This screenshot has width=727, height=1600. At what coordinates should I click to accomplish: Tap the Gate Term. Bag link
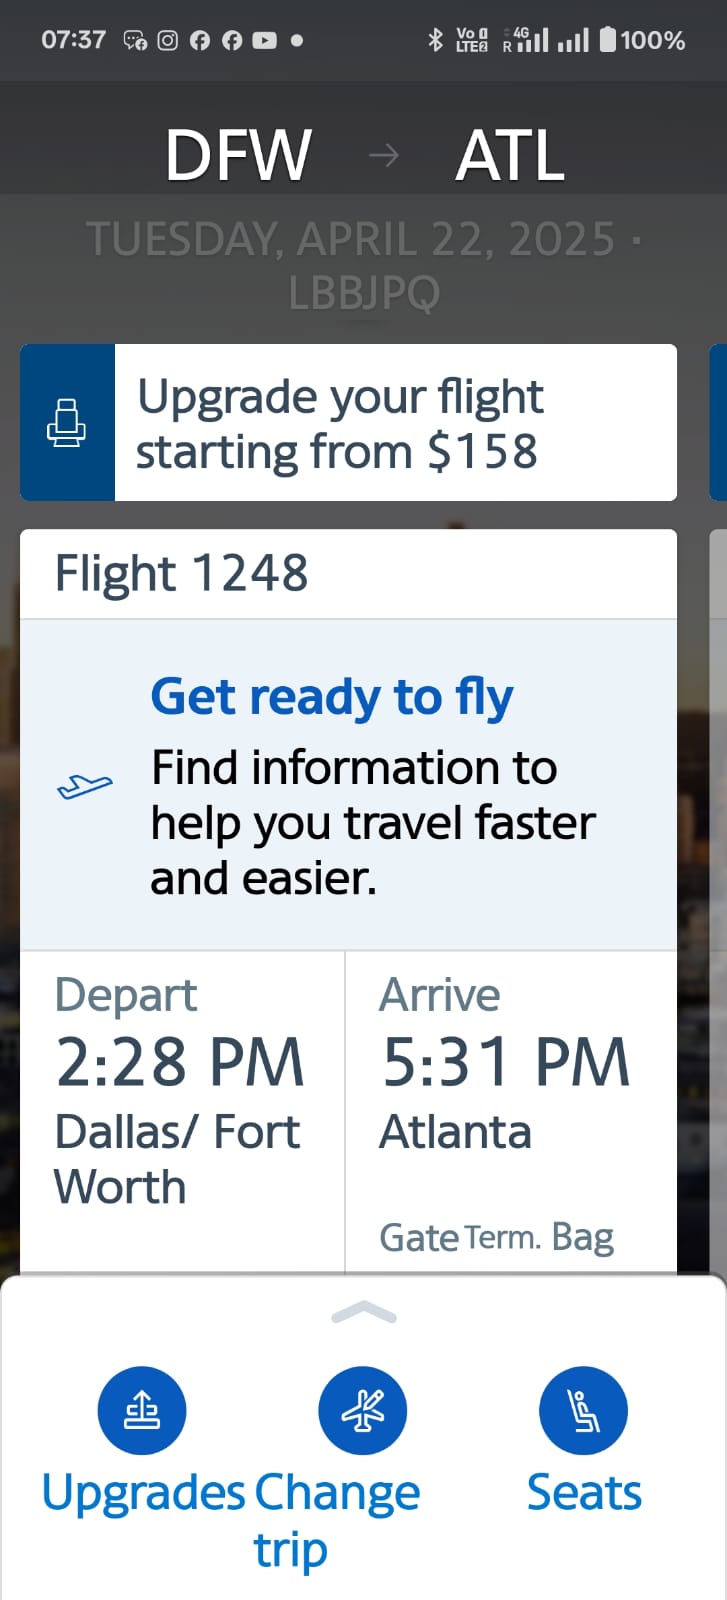coord(496,1237)
